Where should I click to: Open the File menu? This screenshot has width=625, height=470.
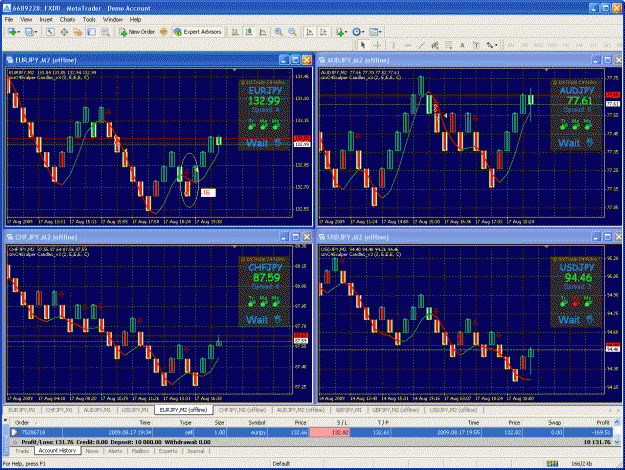coord(9,20)
